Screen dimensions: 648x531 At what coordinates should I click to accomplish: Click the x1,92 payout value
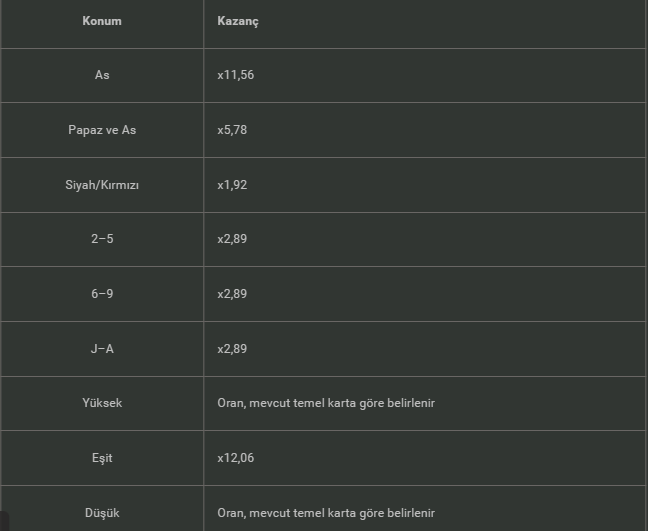pos(232,185)
